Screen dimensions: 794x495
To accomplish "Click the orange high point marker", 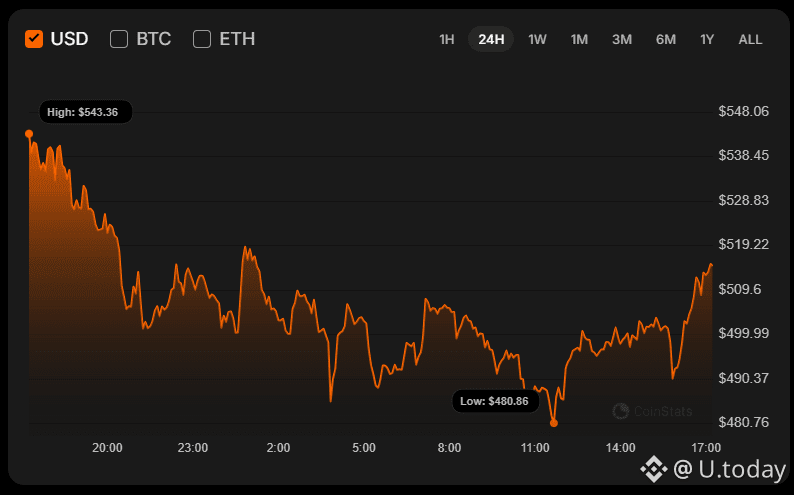I will 29,133.
